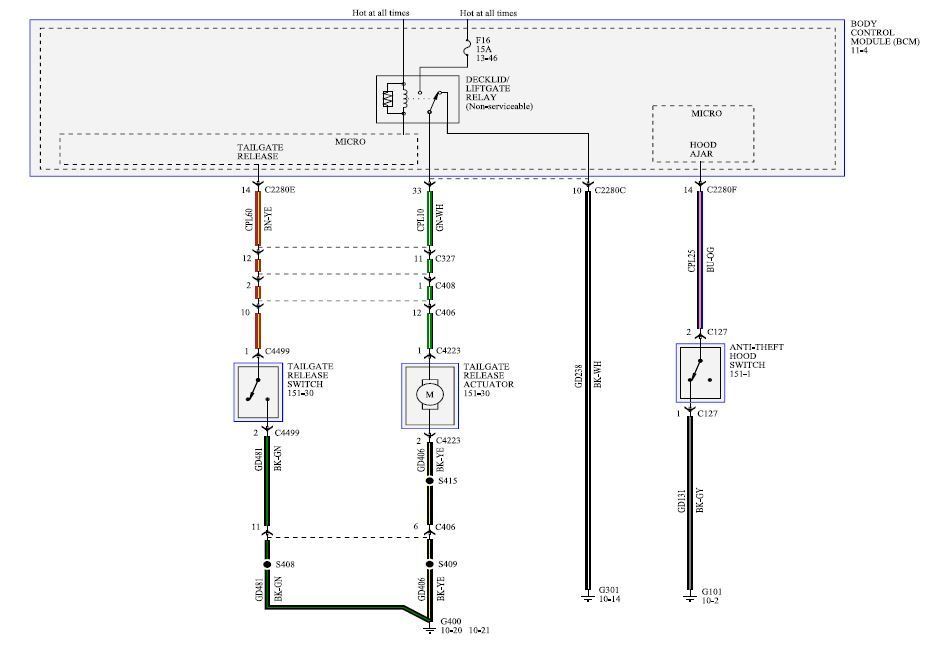The image size is (946, 665).
Task: Click the S409 splice dot
Action: click(x=430, y=563)
